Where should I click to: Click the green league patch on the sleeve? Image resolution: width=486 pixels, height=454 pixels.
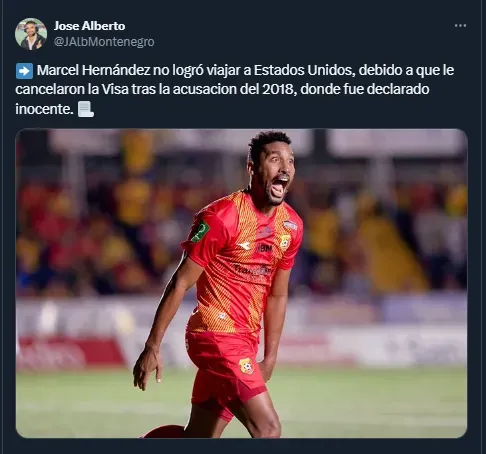pos(201,231)
